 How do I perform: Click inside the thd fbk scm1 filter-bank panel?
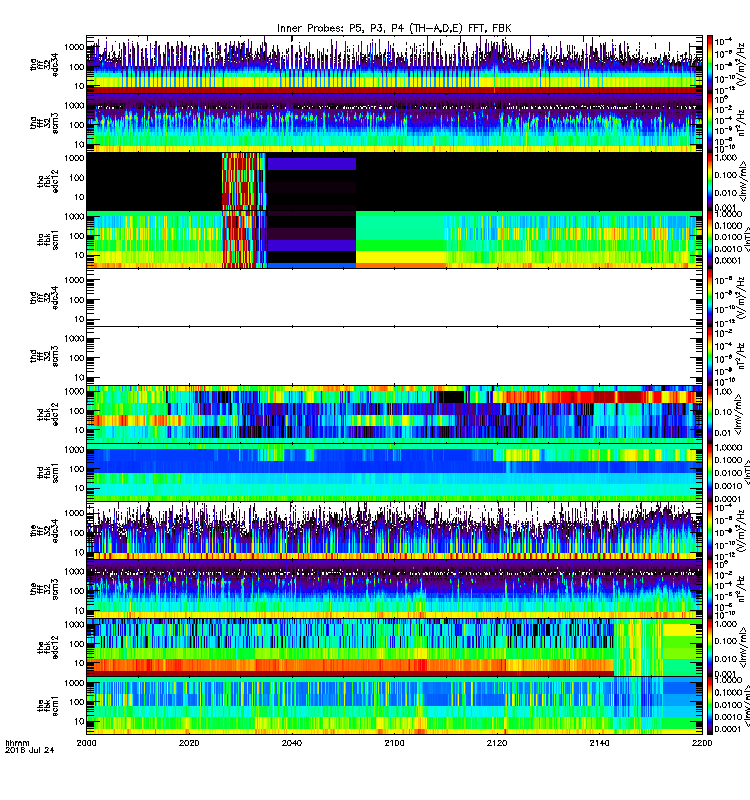(394, 473)
